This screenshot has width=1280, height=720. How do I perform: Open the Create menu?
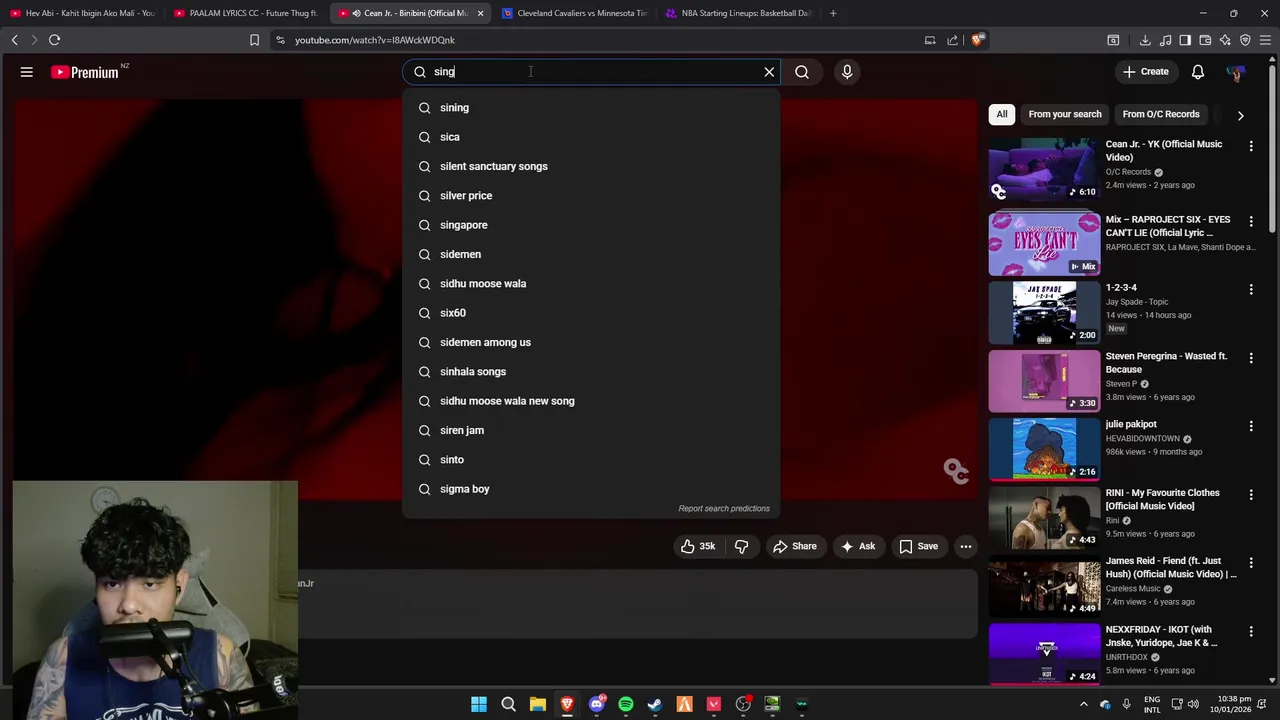(x=1146, y=72)
